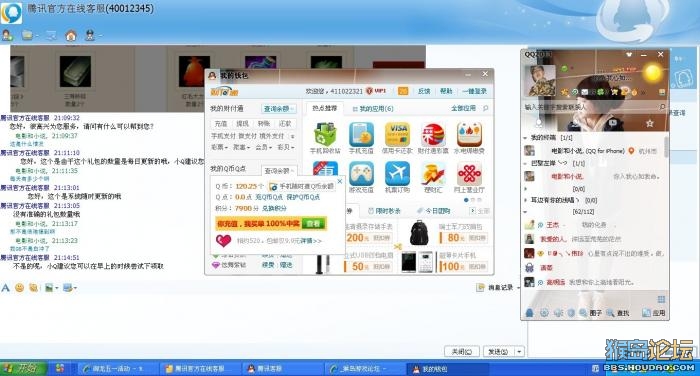Open dropdown arrow next to image icon in chat toolbar
The width and height of the screenshot is (700, 376).
pos(57,288)
